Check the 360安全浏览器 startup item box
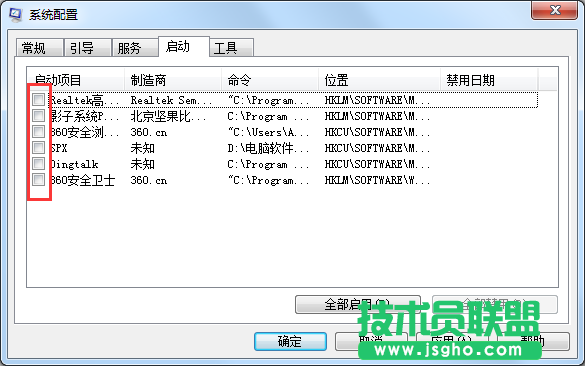 [38, 132]
